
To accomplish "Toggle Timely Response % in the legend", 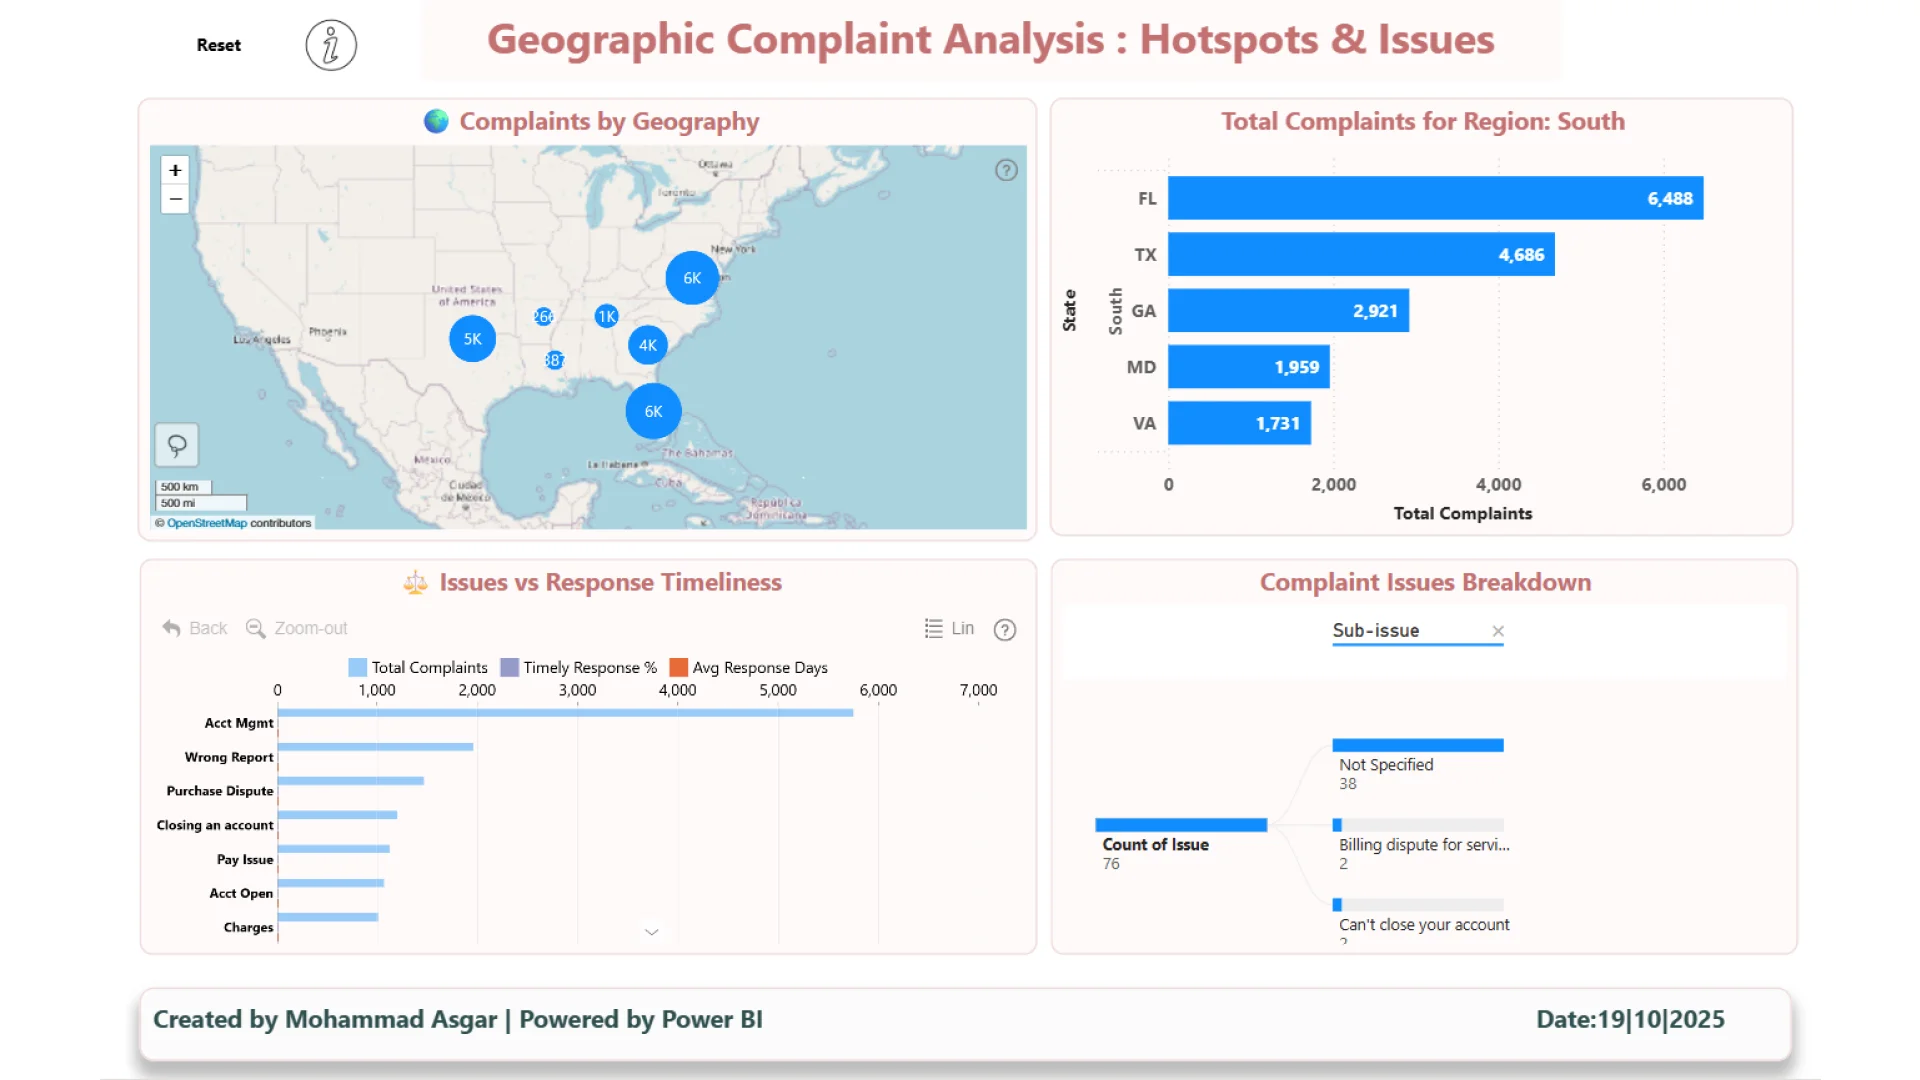I will 510,667.
